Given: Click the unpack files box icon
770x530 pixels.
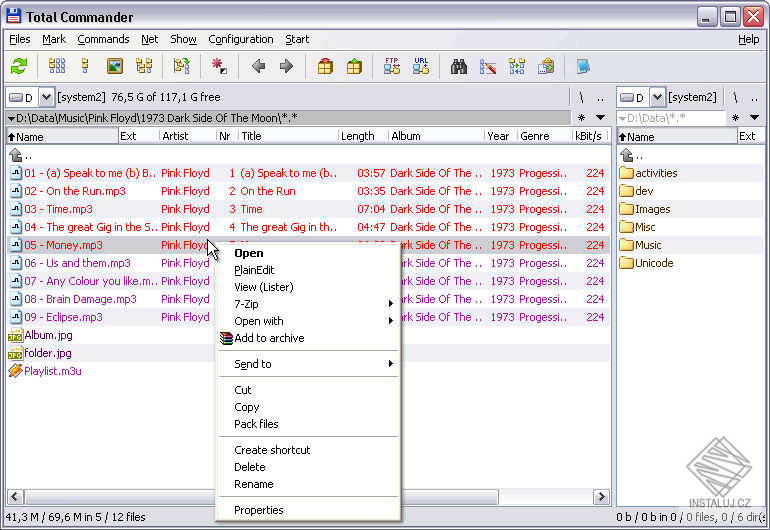Looking at the screenshot, I should (x=354, y=66).
